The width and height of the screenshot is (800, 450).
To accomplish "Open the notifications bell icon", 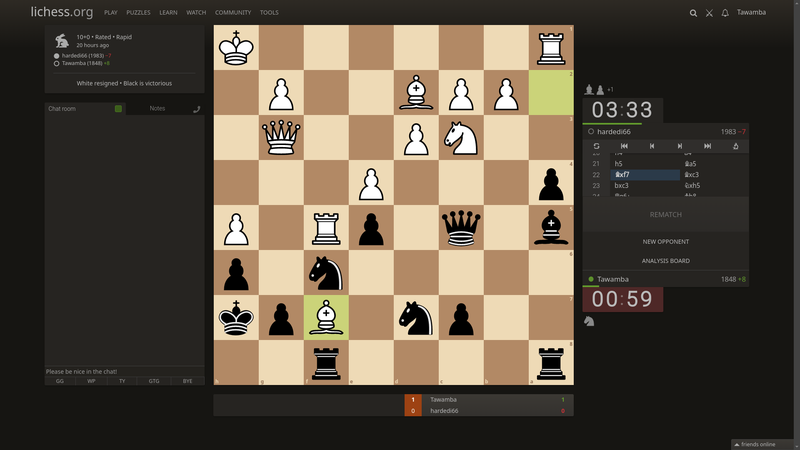I will (725, 13).
